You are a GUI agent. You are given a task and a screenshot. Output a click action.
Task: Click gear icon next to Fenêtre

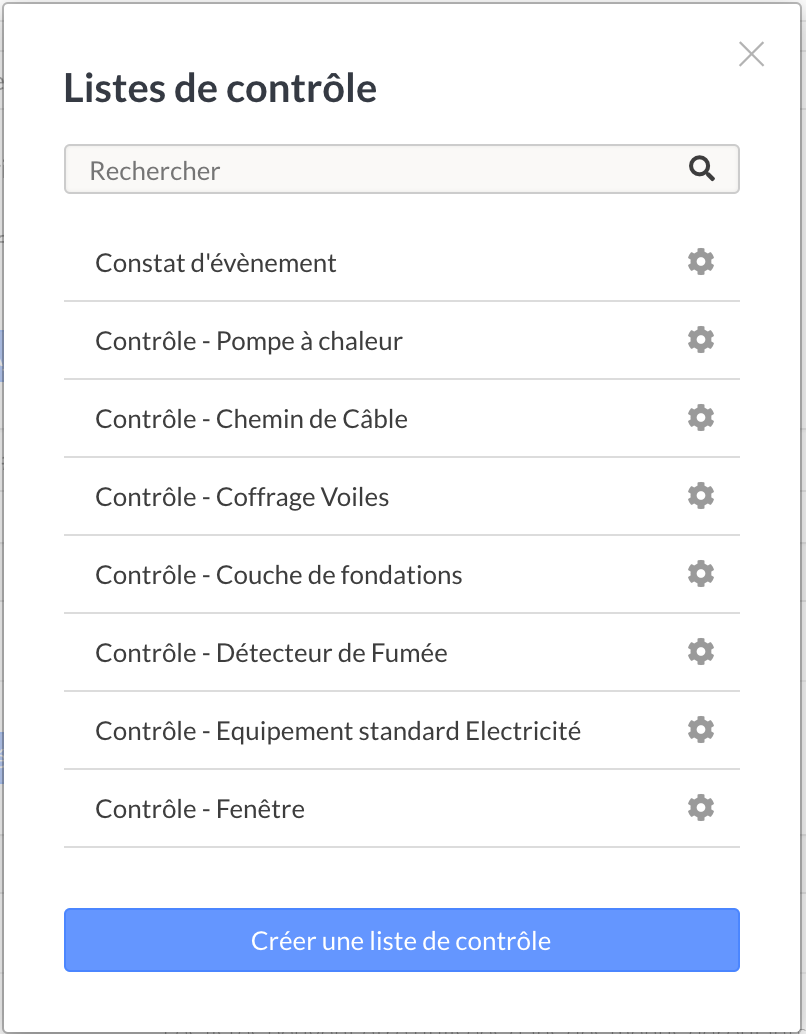700,807
